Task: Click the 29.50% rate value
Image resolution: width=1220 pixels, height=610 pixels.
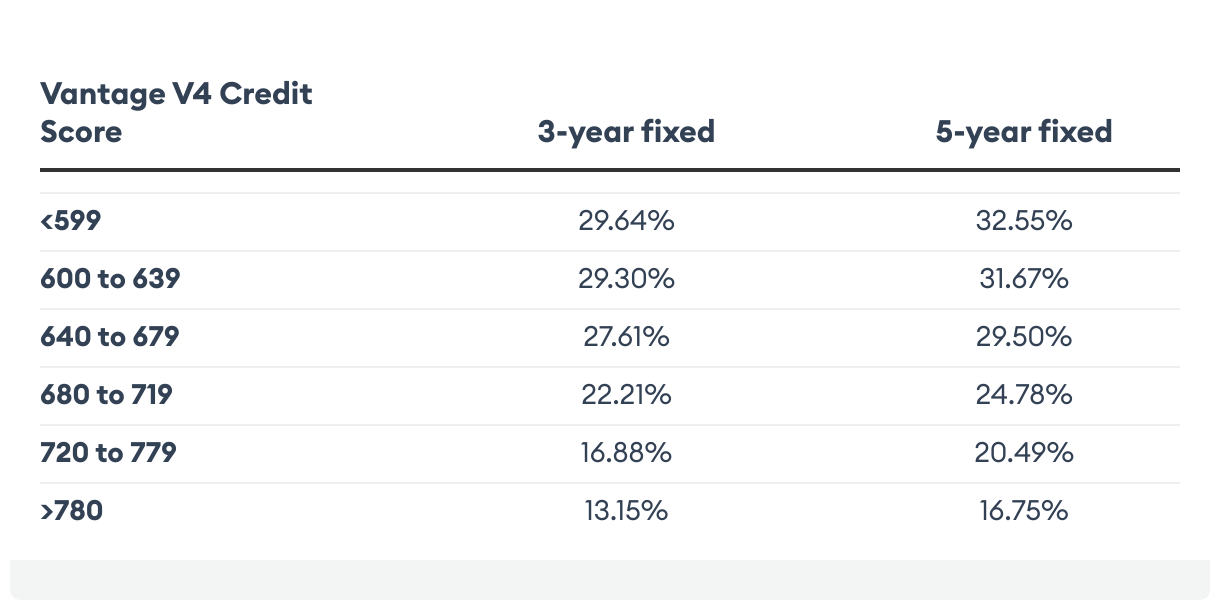Action: (x=1024, y=336)
